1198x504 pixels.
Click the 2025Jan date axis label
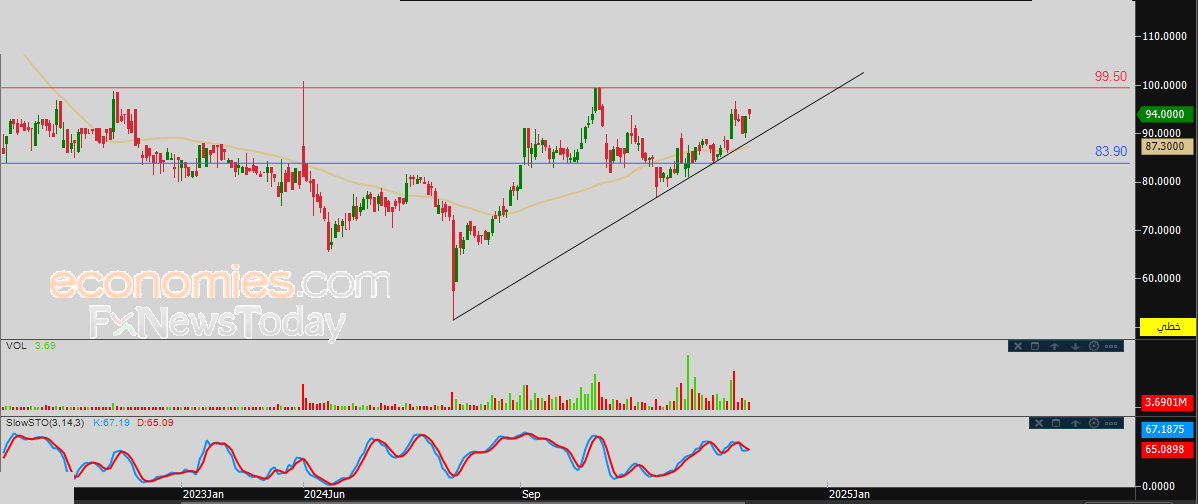pyautogui.click(x=850, y=494)
